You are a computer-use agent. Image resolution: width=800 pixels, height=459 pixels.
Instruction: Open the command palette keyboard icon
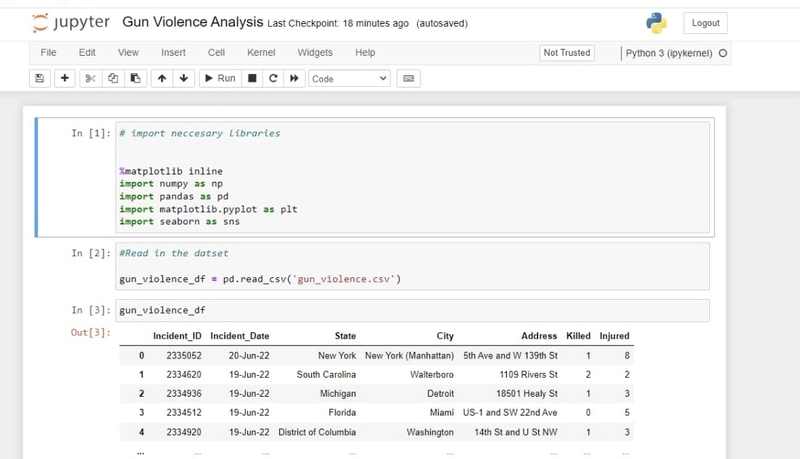tap(408, 78)
